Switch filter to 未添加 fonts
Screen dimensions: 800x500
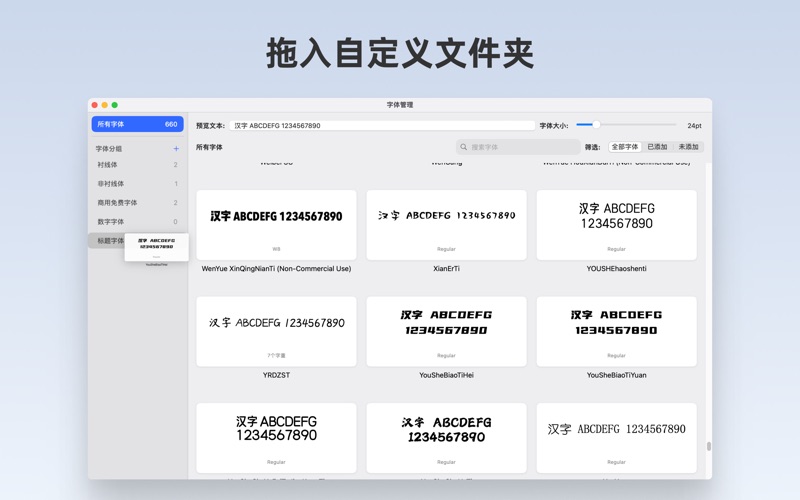click(688, 147)
